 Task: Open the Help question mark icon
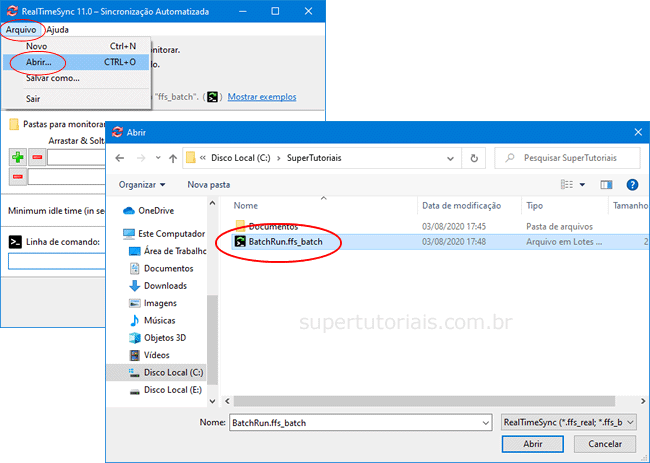click(x=632, y=185)
